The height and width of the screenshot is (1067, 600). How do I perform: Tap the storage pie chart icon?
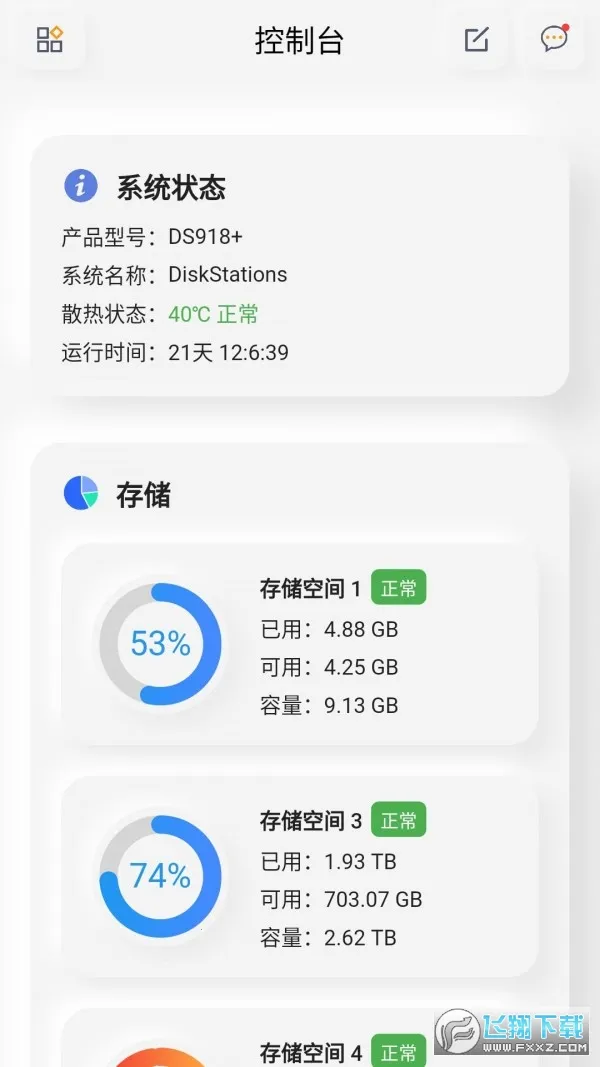tap(81, 493)
